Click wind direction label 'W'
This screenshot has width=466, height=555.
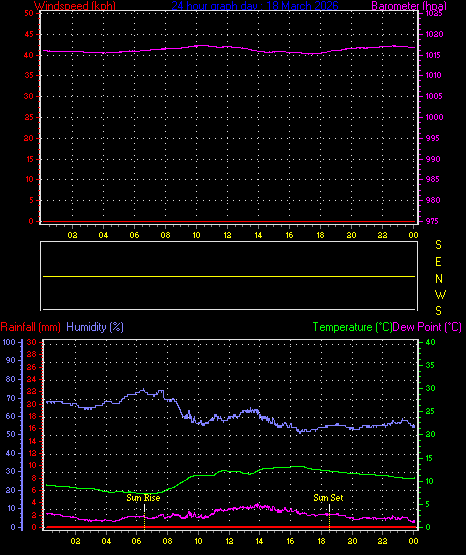440,294
